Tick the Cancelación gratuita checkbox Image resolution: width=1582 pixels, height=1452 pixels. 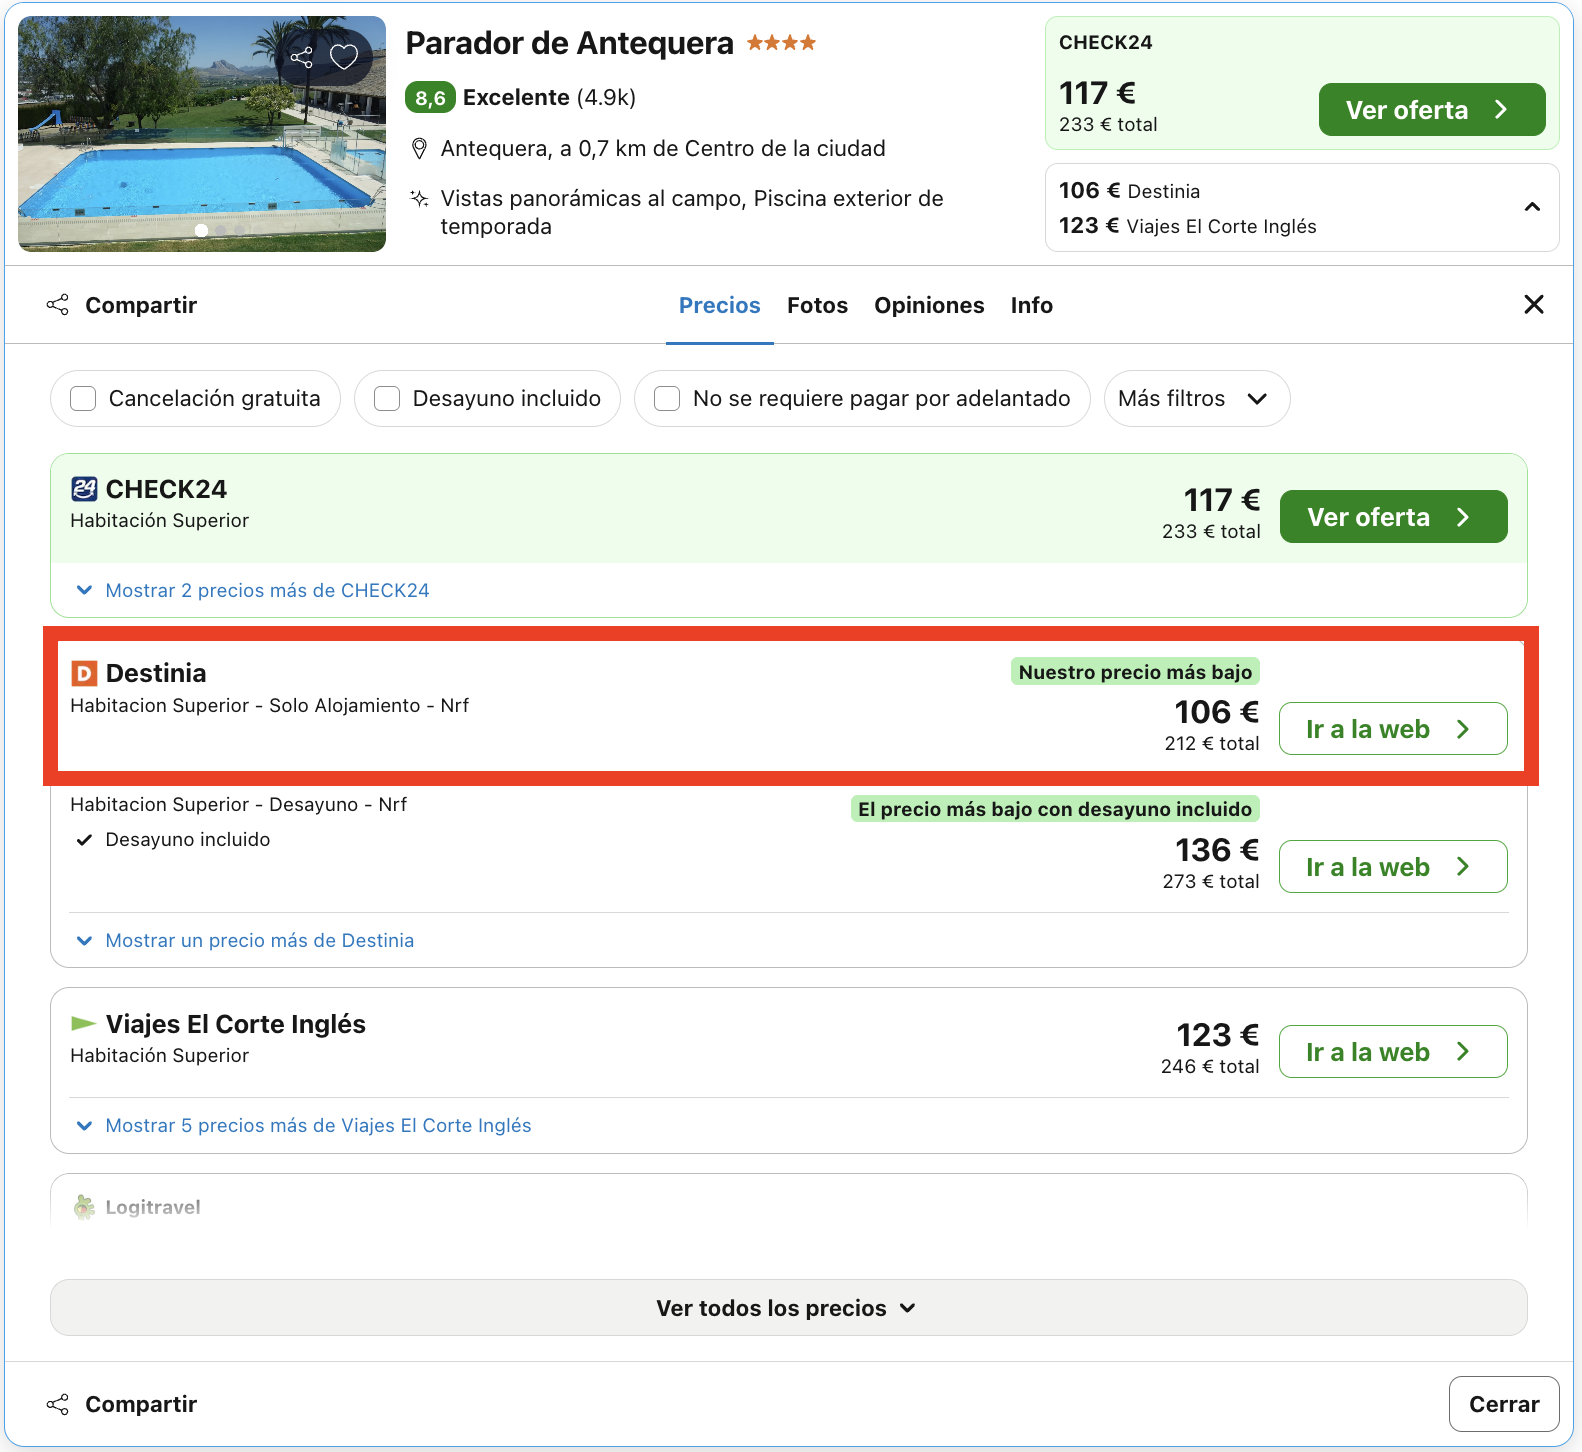pos(83,398)
